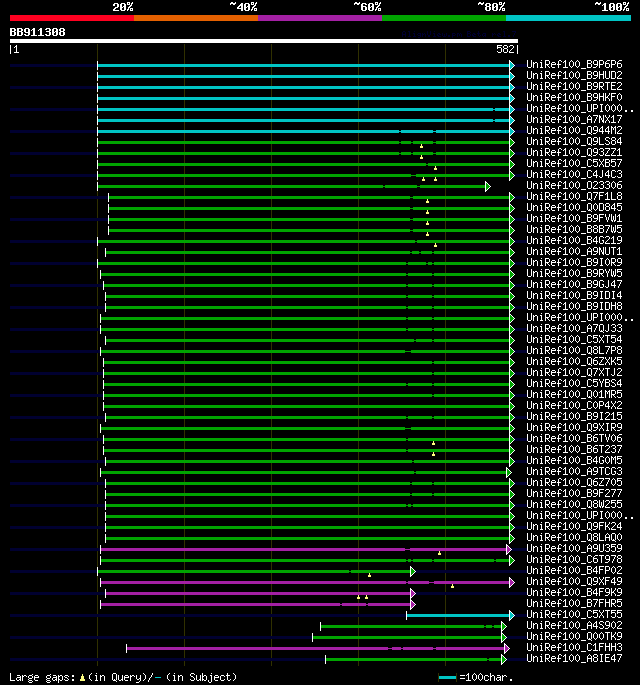Open hit UniRef100_A7QJ33
The height and width of the screenshot is (685, 640).
(x=574, y=329)
